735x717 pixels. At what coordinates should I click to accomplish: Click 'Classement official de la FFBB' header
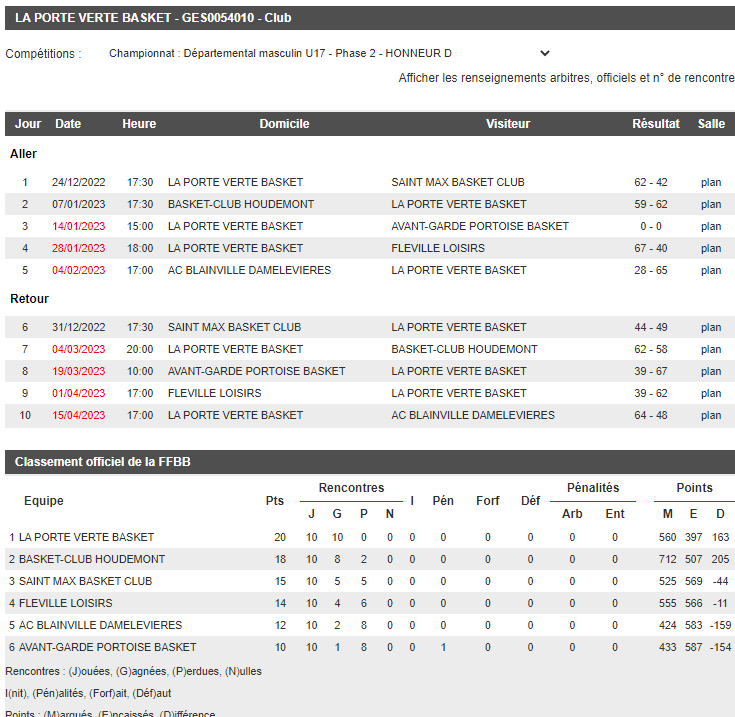tap(103, 462)
